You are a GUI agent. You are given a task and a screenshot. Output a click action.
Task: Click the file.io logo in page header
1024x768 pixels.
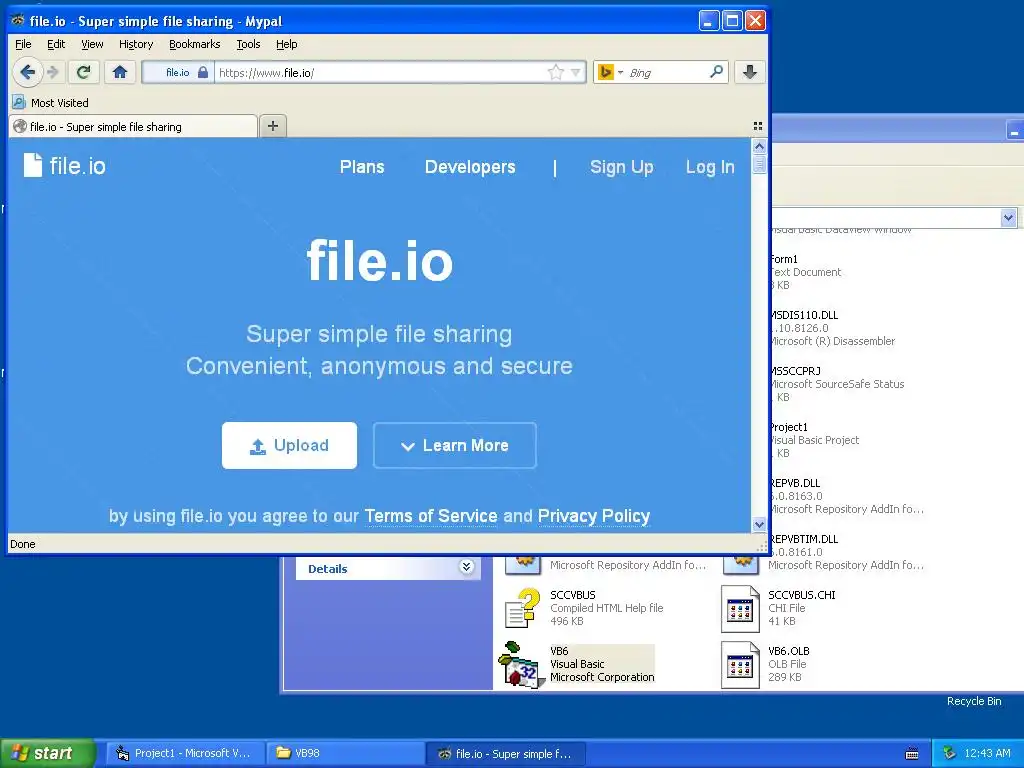click(x=65, y=165)
